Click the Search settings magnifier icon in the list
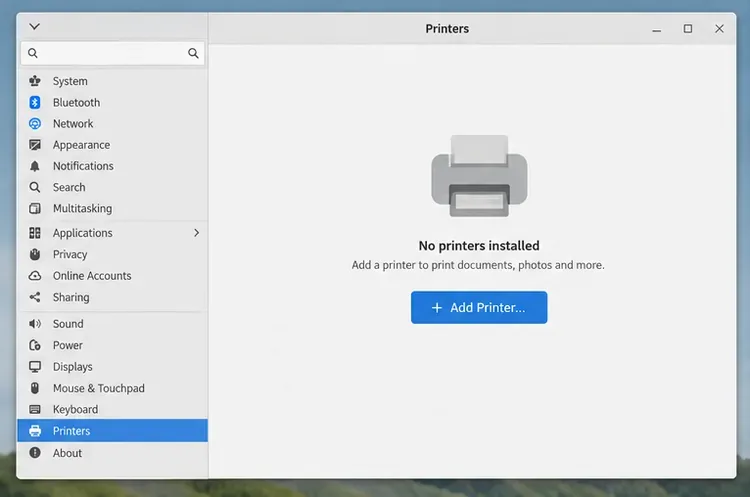750x497 pixels. tap(34, 187)
